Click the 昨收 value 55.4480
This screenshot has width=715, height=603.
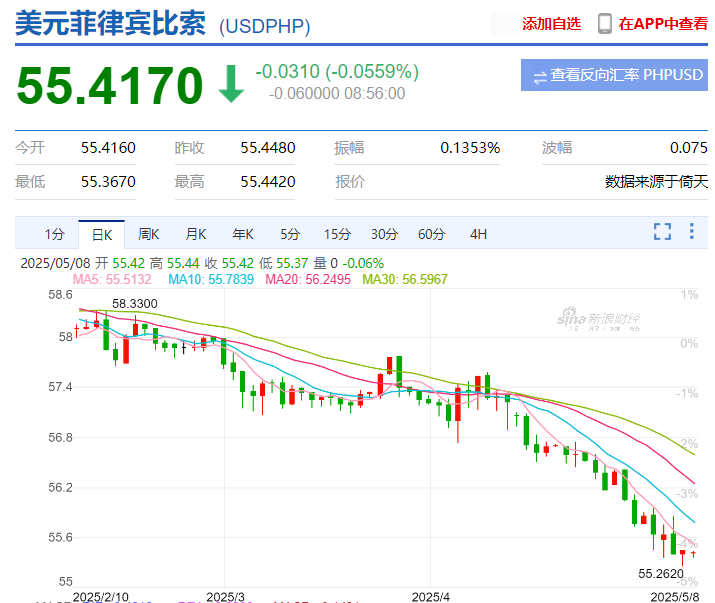tap(268, 148)
